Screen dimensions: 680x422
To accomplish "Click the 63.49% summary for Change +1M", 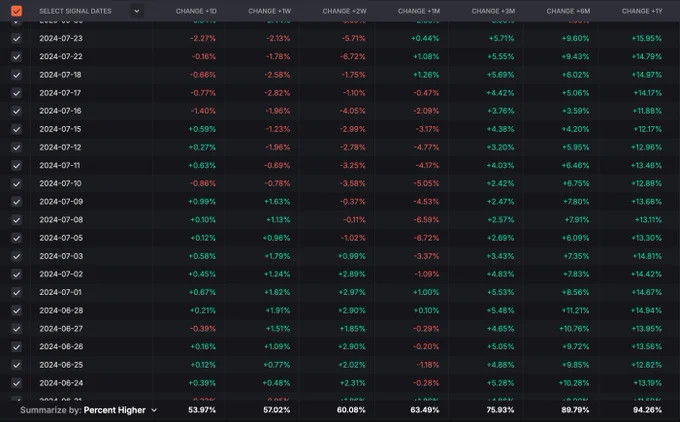I will tap(425, 410).
